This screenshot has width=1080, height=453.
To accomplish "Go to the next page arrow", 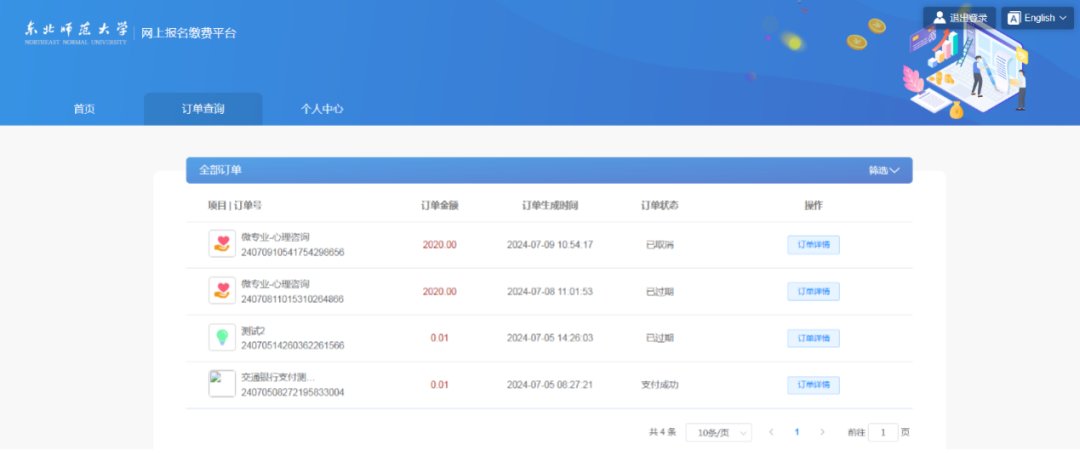I will tap(822, 432).
